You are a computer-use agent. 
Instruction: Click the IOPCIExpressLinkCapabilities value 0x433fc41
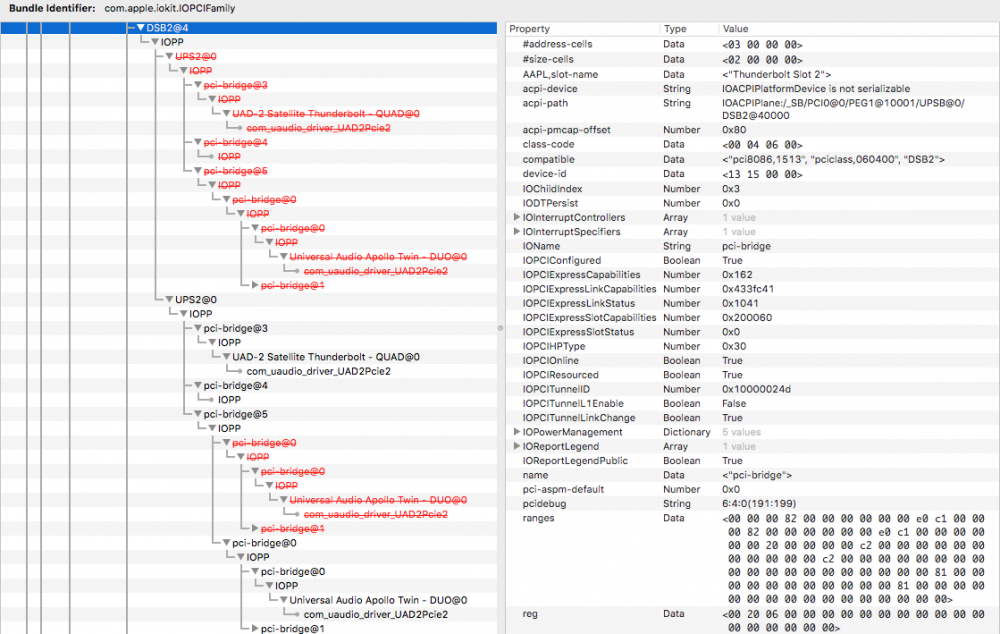coord(748,289)
